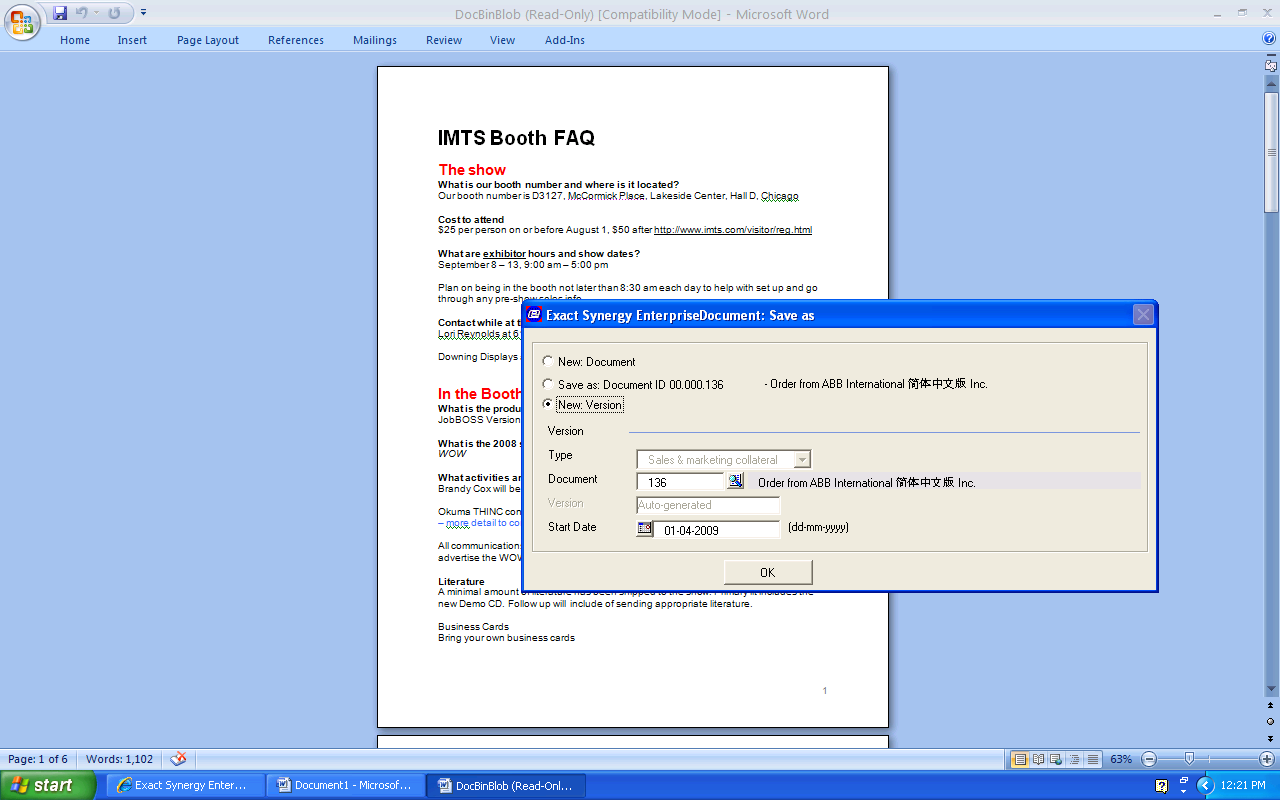Click the document browse icon next to 136
This screenshot has width=1280, height=800.
tap(735, 481)
